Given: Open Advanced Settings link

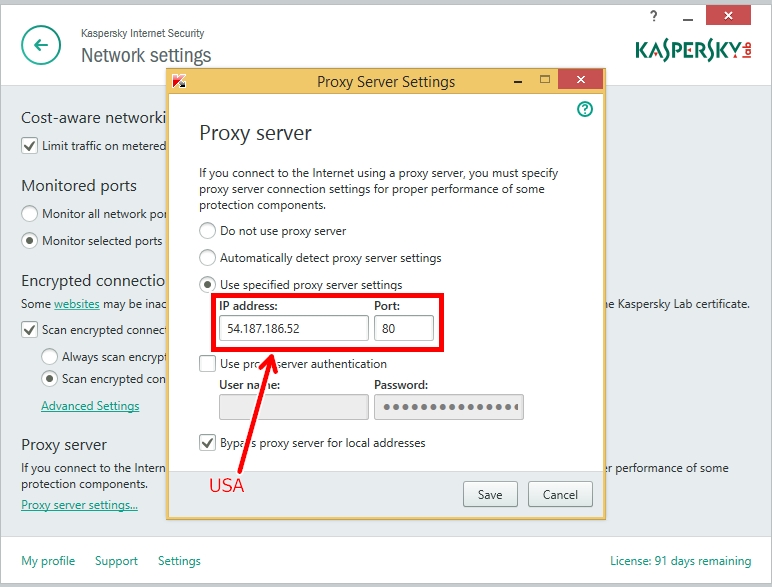Looking at the screenshot, I should tap(90, 406).
